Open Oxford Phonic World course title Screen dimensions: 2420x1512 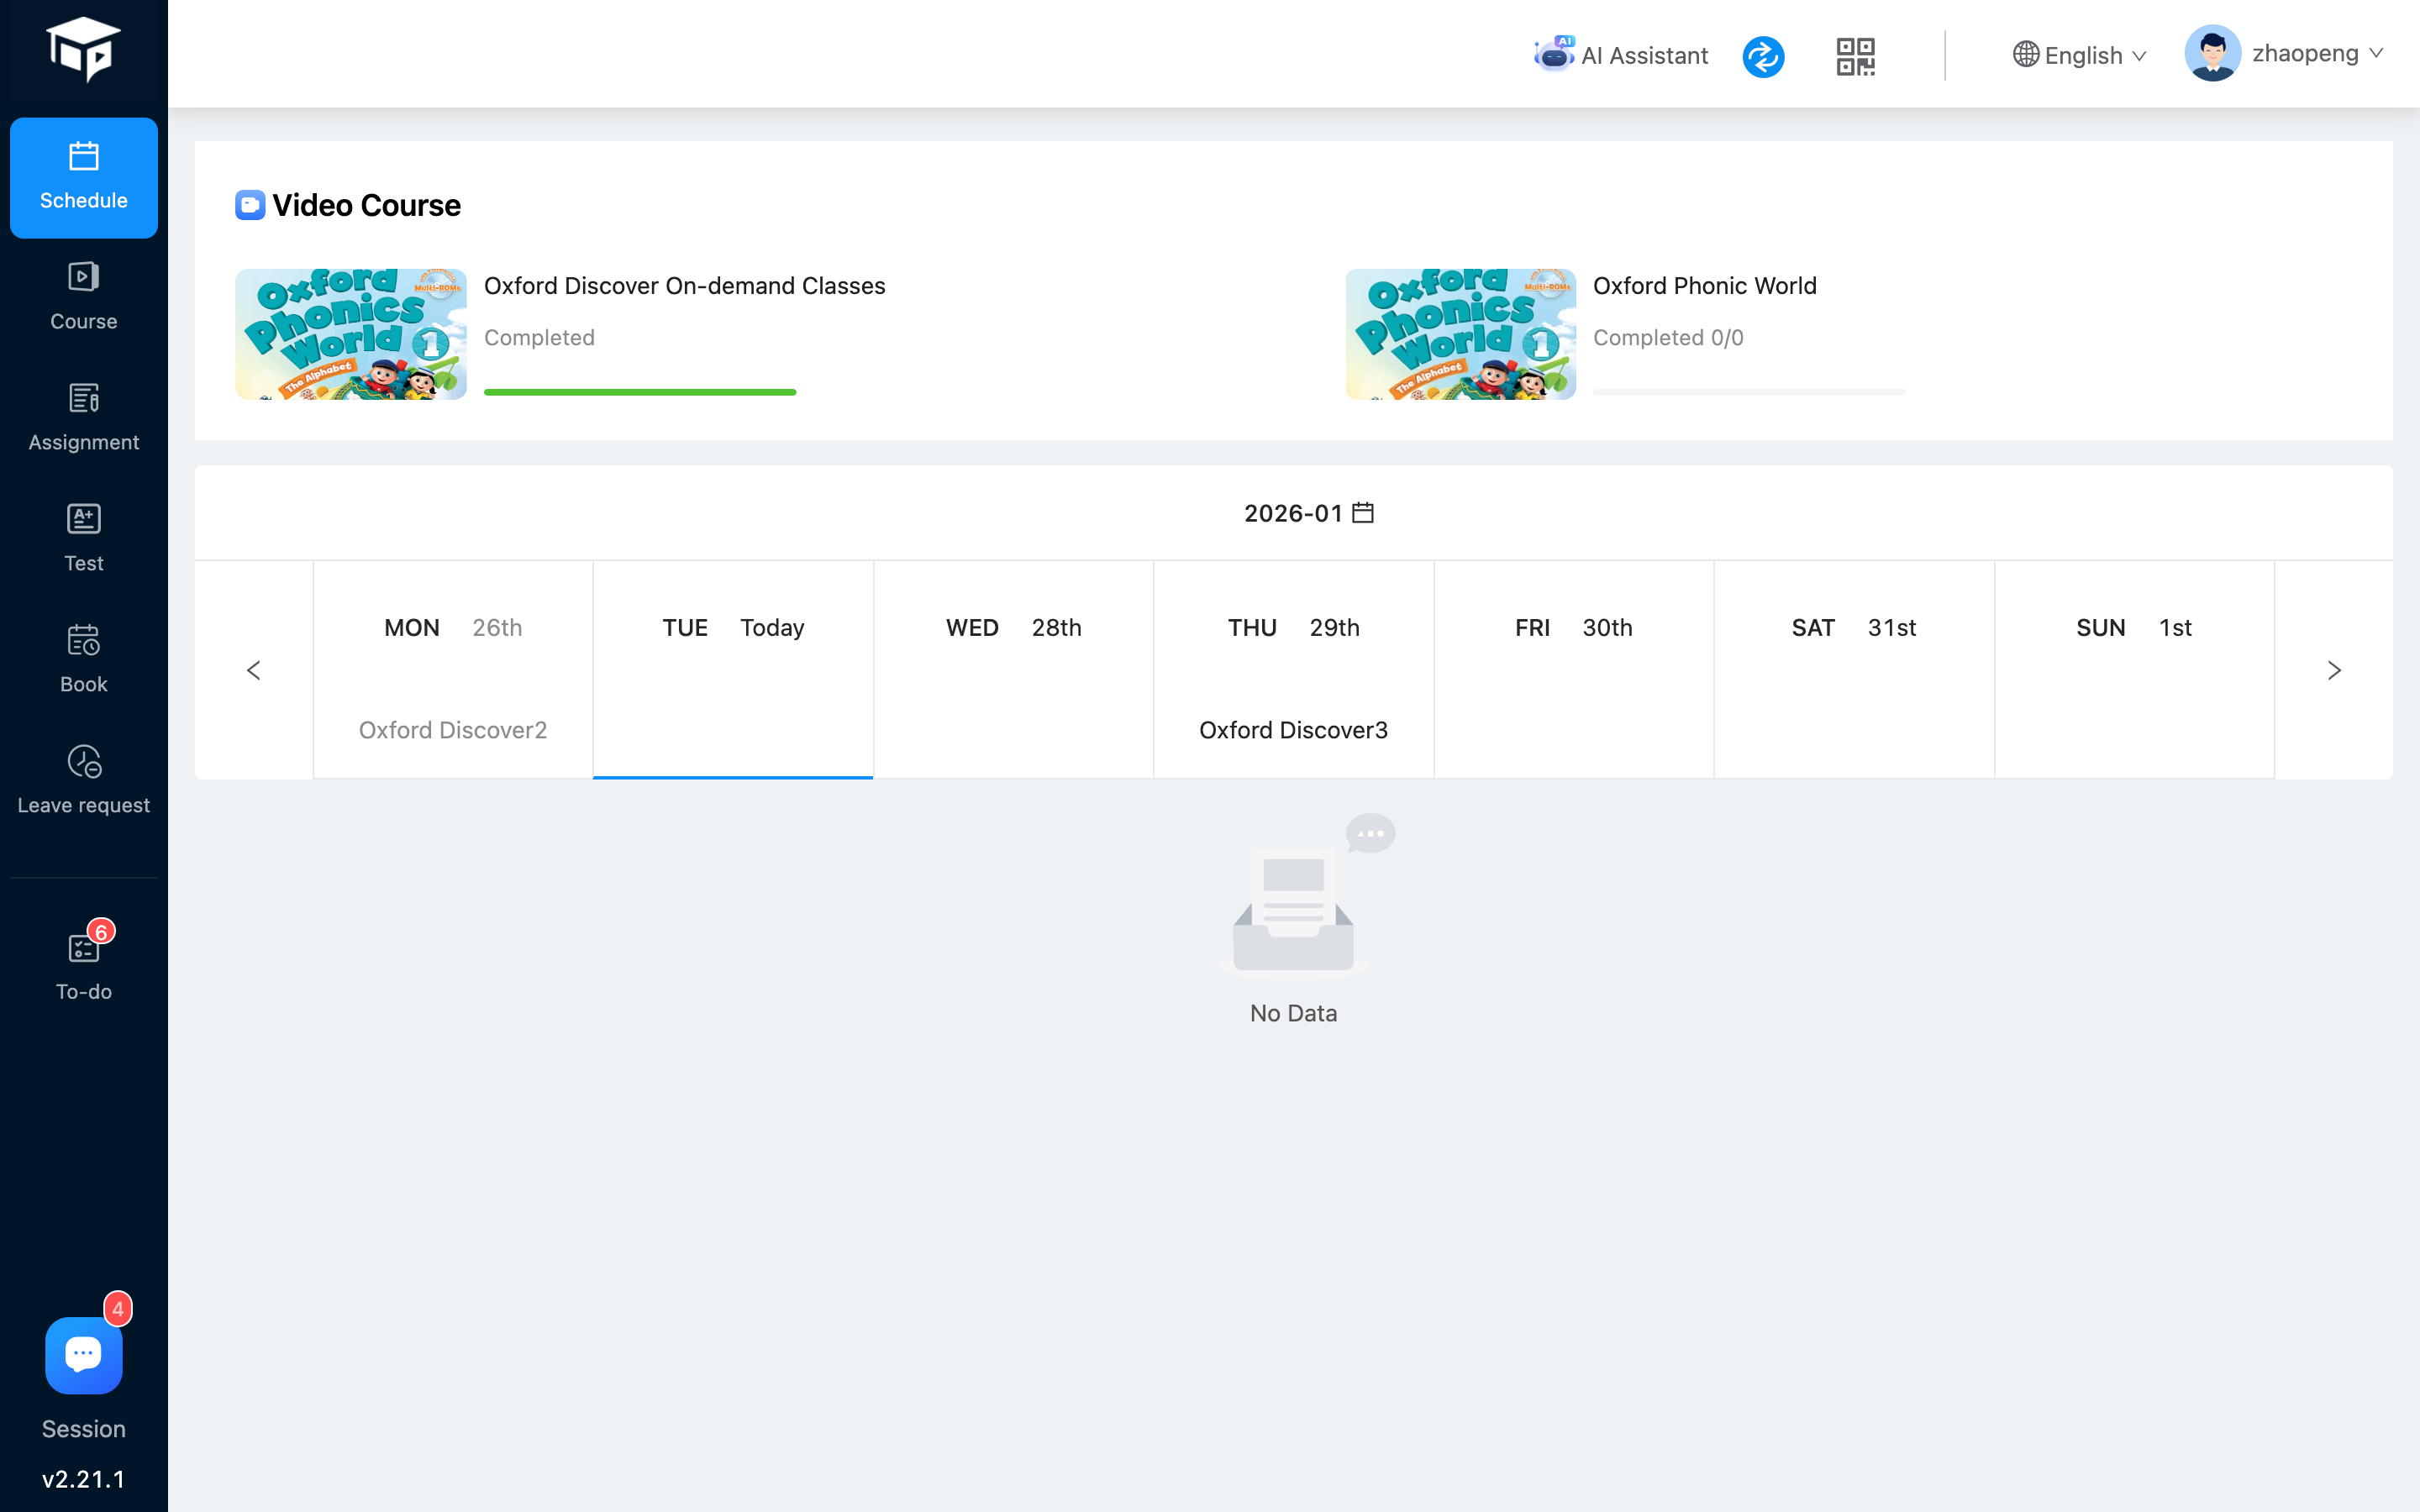1704,286
